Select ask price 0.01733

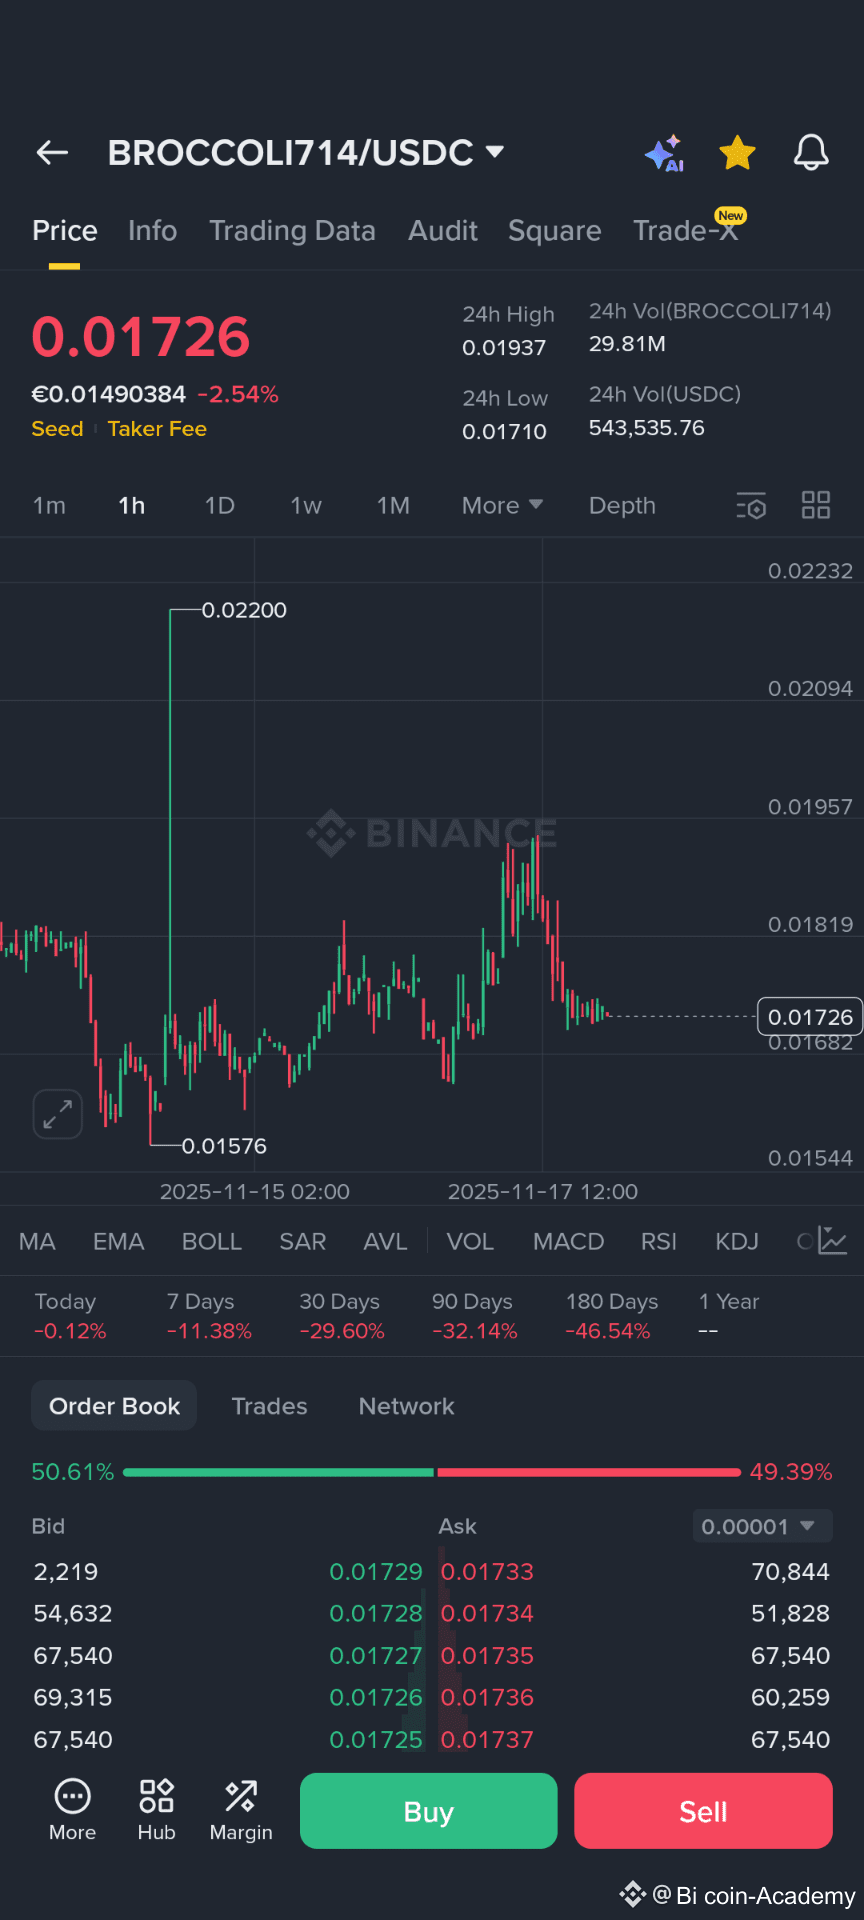(x=487, y=1572)
